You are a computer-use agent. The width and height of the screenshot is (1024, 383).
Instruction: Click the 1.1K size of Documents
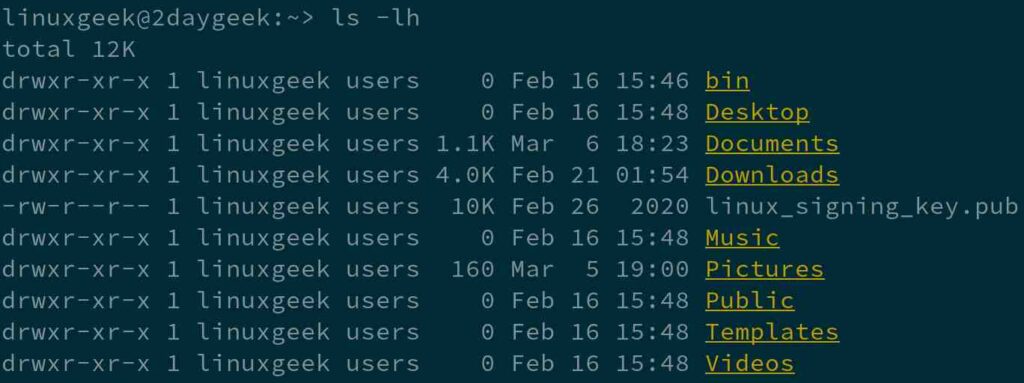(465, 144)
